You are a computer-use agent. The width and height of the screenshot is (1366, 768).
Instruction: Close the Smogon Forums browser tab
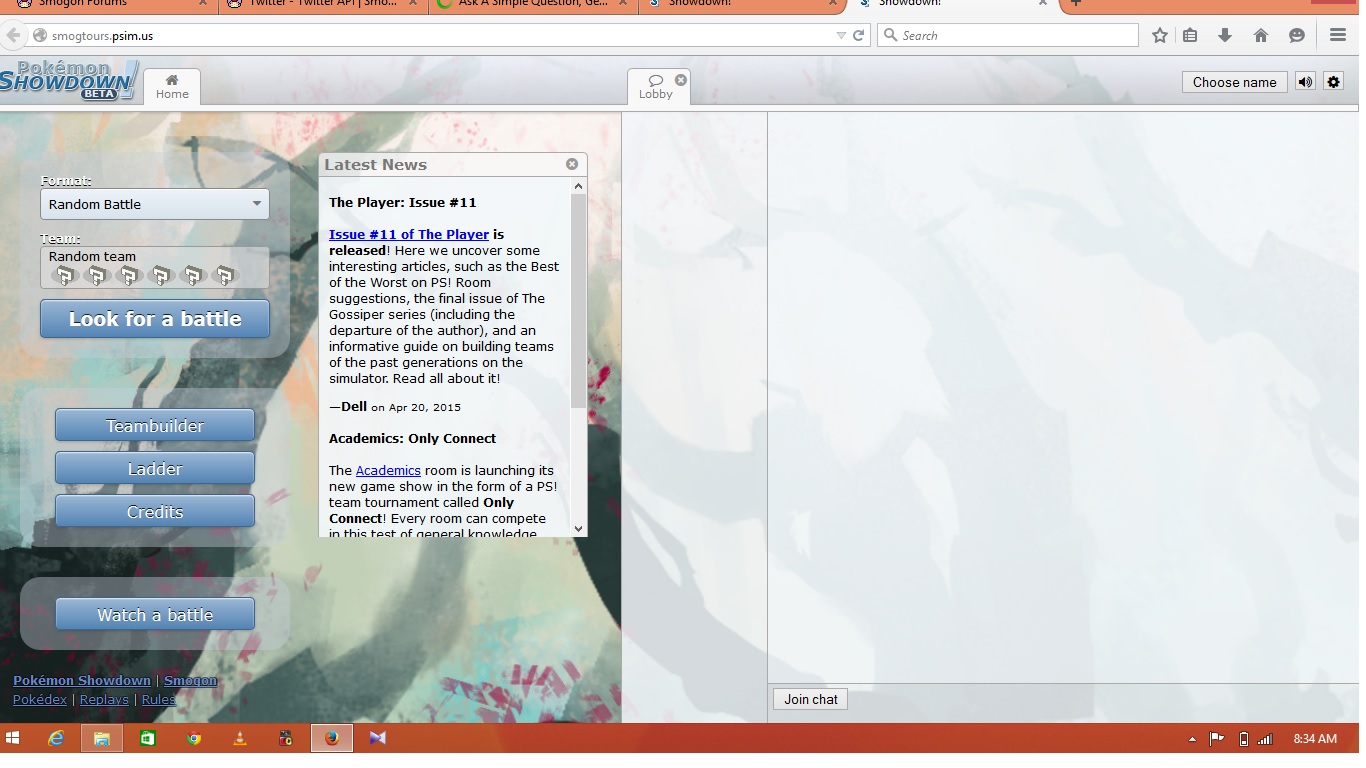click(203, 4)
